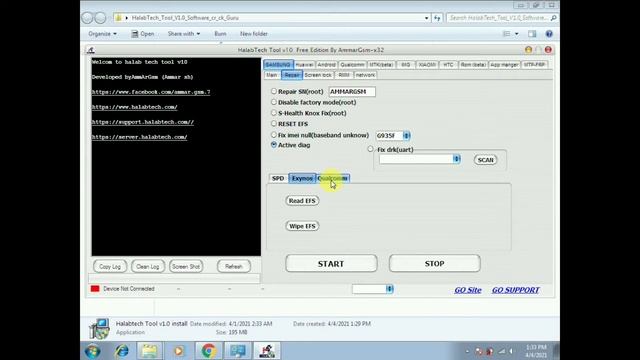The image size is (640, 360).
Task: Toggle the Active diag radio button
Action: [x=273, y=145]
